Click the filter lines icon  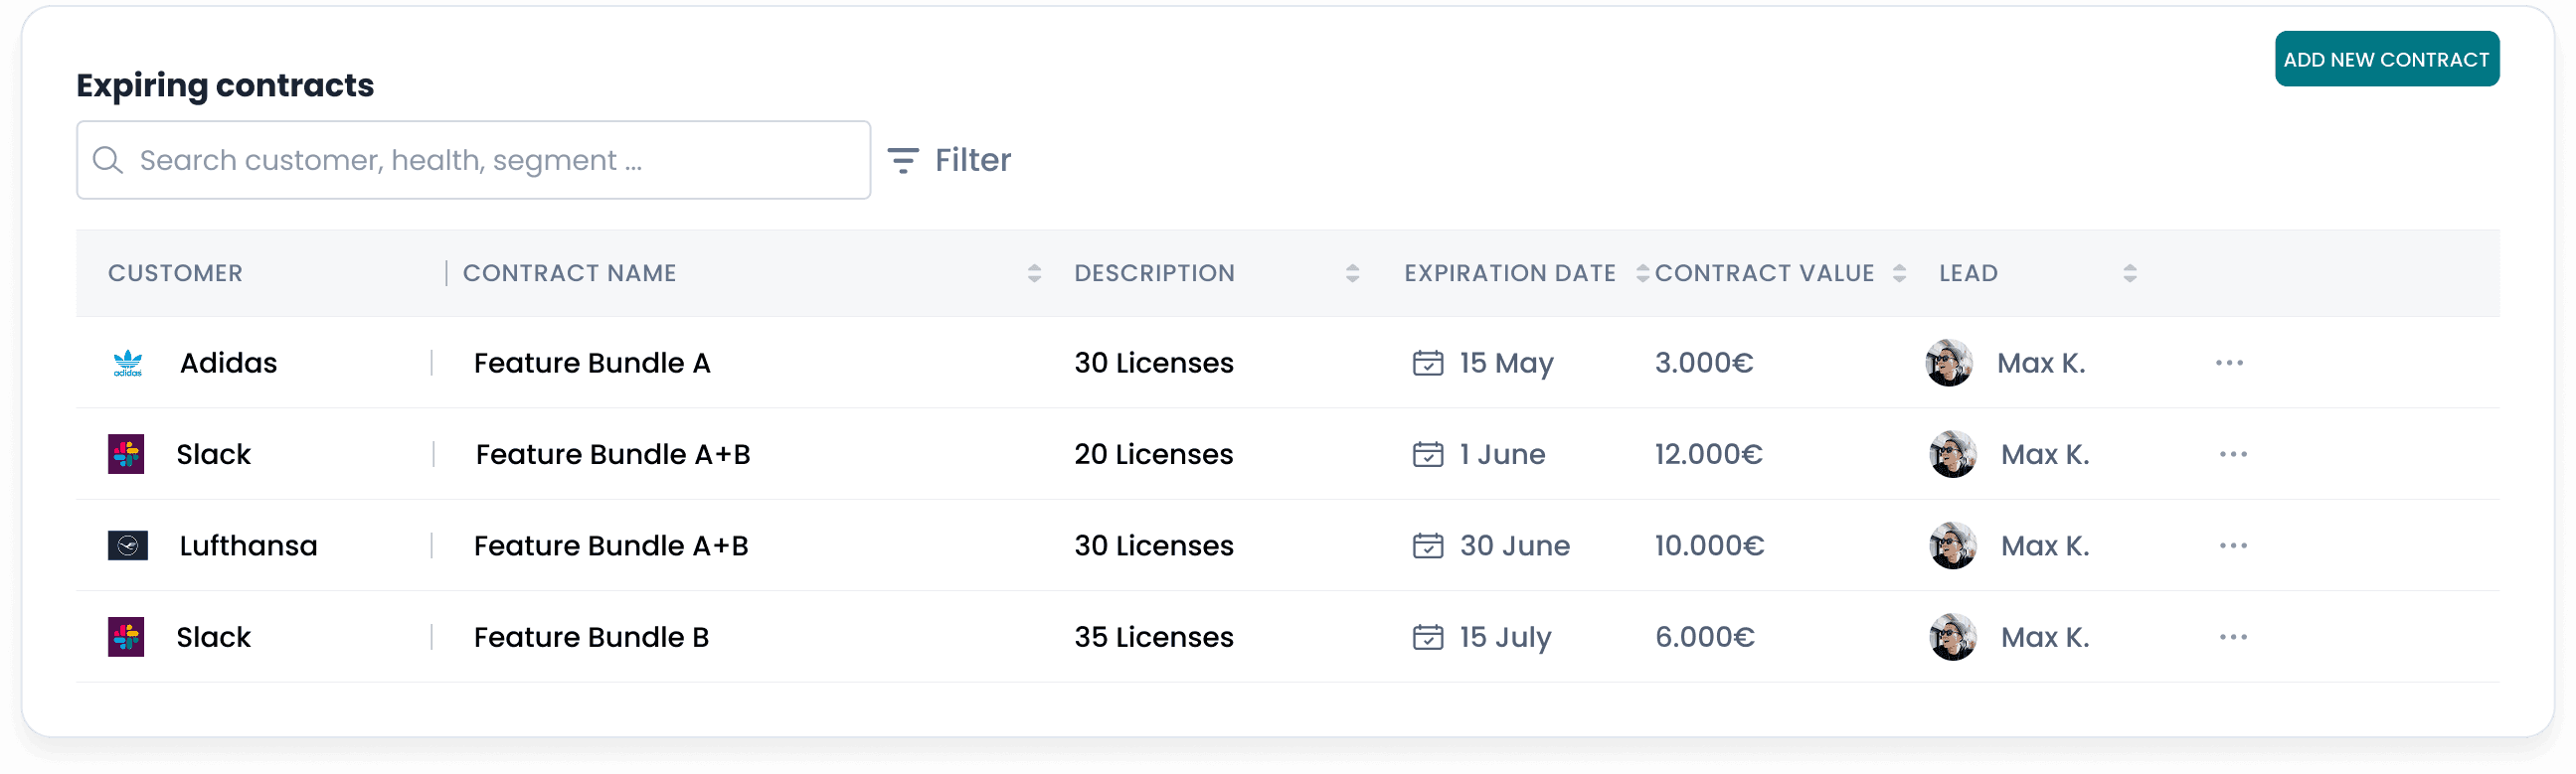coord(903,160)
